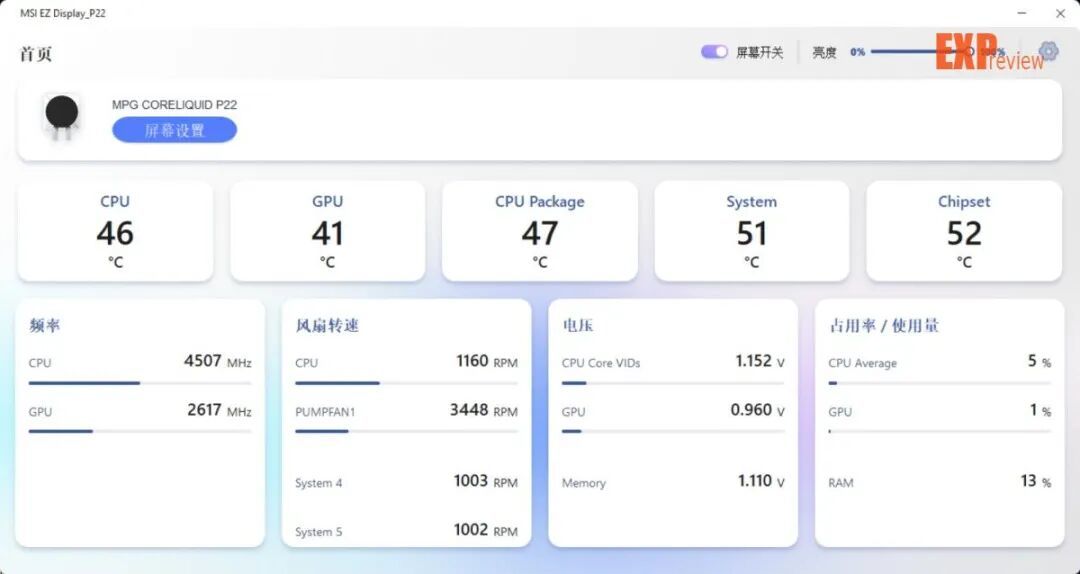Click the Memory voltage label

coord(583,483)
